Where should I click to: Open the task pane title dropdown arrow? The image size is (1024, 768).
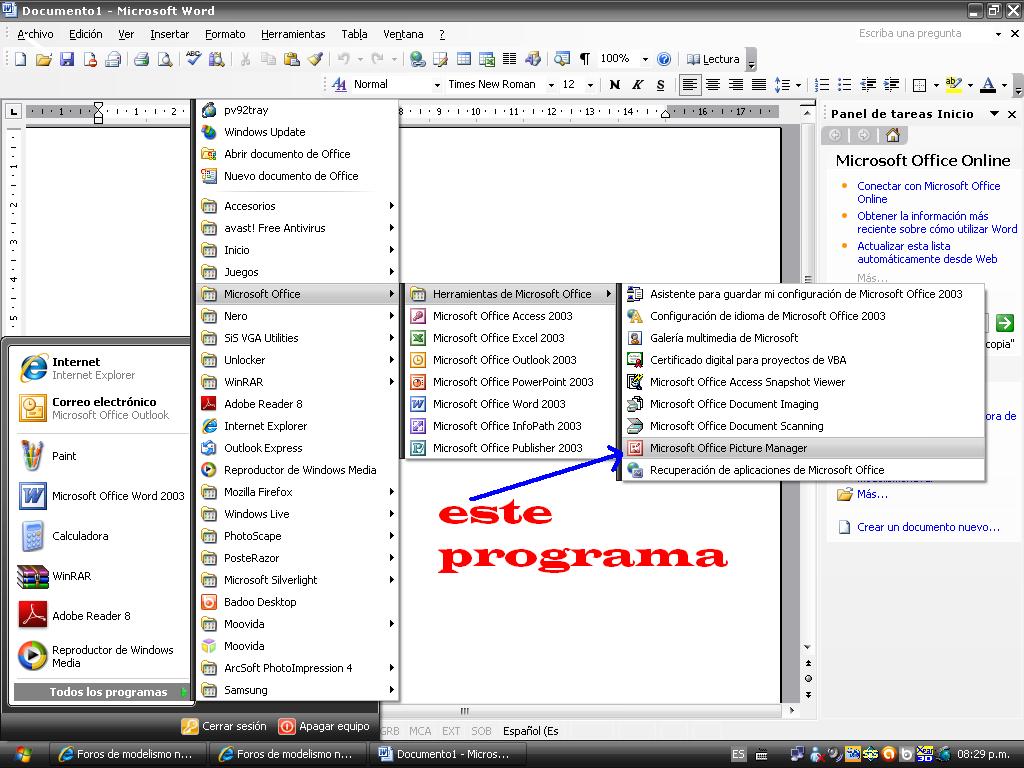(x=994, y=114)
